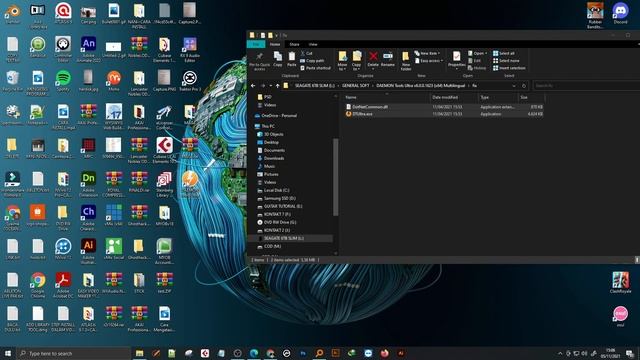Open the Windows Start menu
Image resolution: width=640 pixels, height=360 pixels.
pos(8,353)
